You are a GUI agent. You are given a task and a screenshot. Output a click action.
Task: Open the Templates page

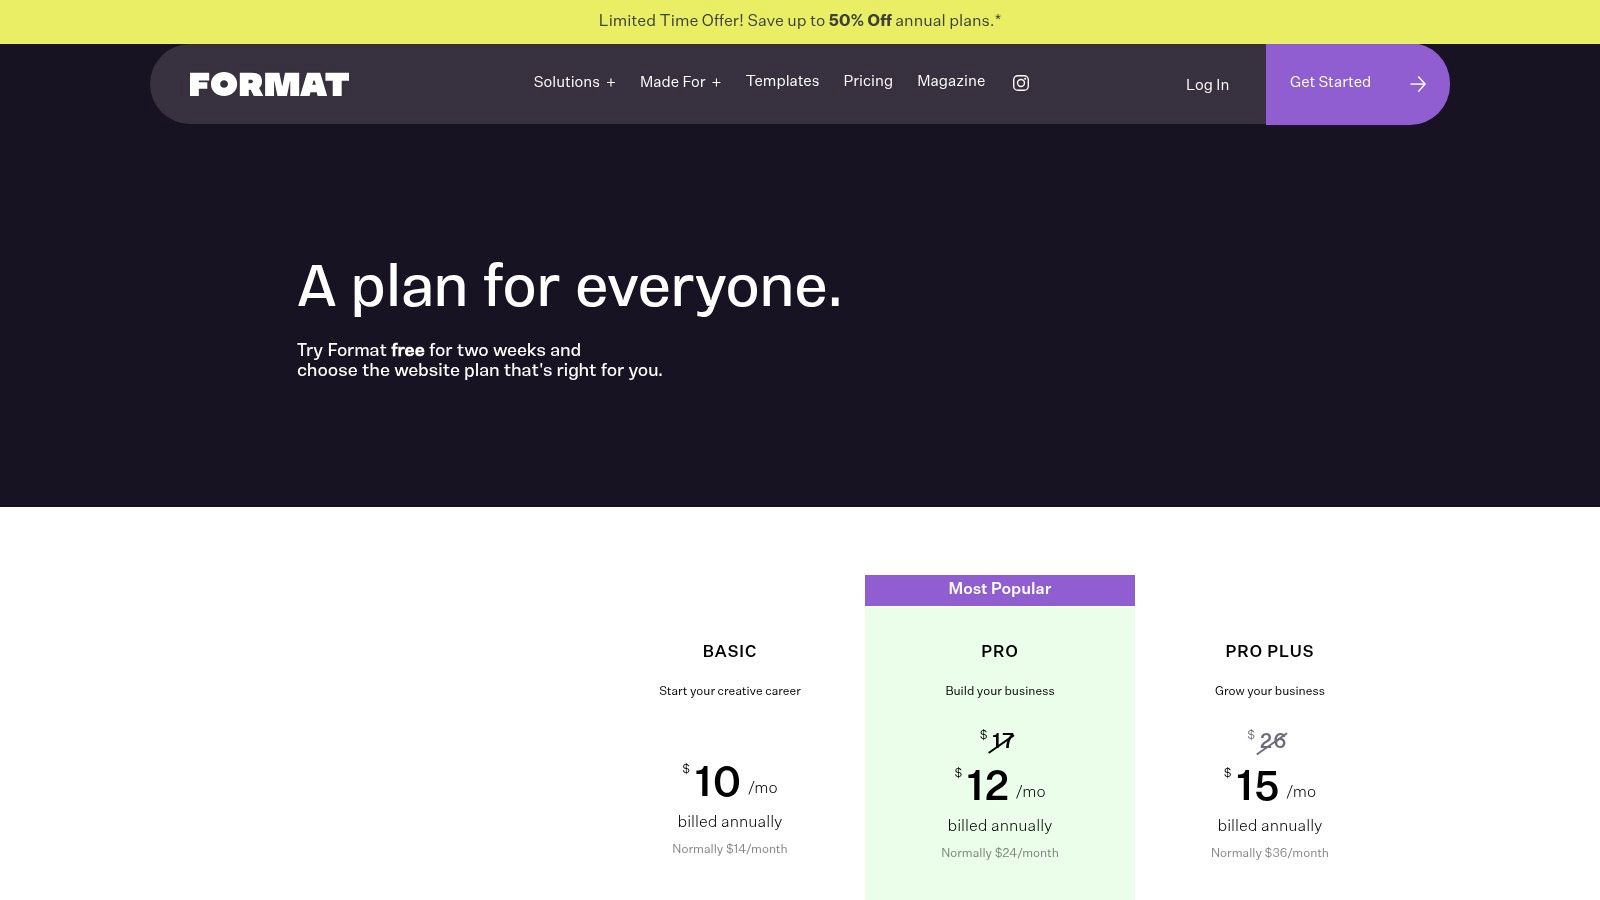coord(782,81)
